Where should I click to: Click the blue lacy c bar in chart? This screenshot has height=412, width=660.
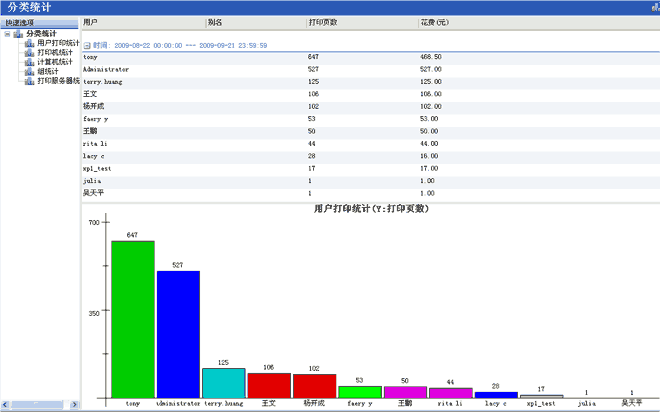[496, 395]
